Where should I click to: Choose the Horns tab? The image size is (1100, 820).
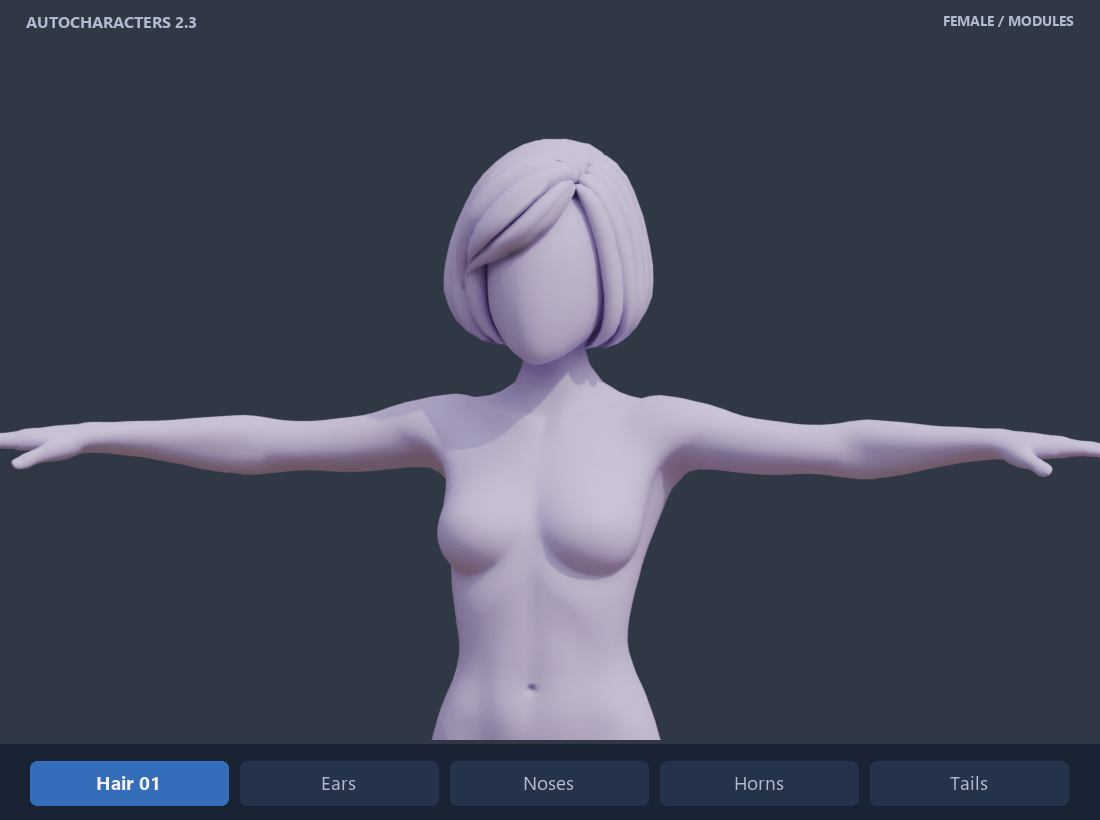[x=759, y=784]
